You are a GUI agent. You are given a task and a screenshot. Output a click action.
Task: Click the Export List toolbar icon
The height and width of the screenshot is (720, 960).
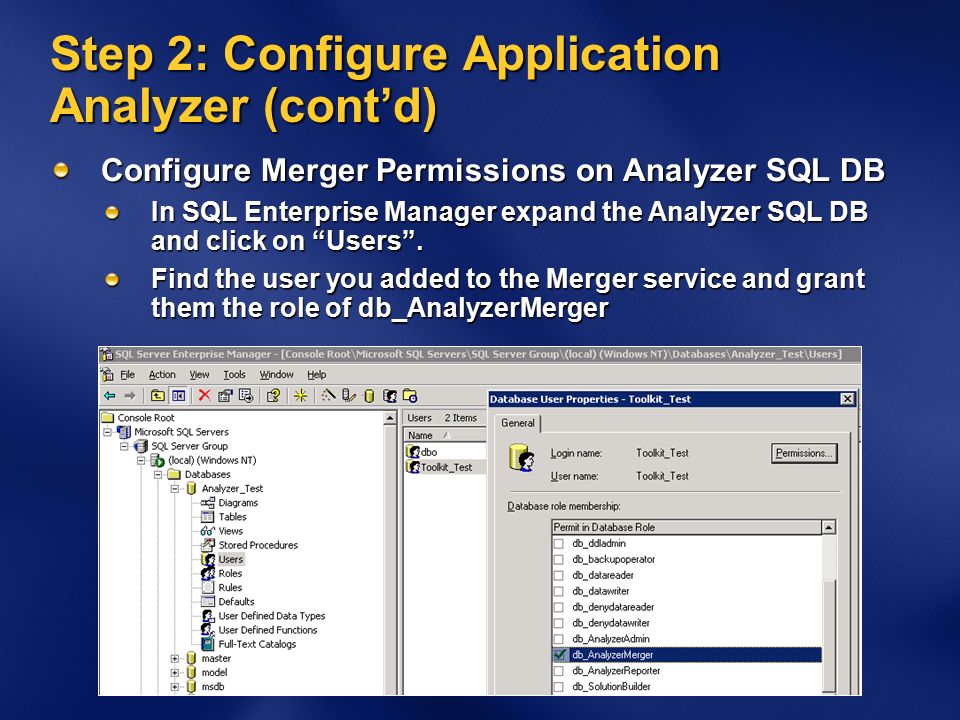point(246,396)
